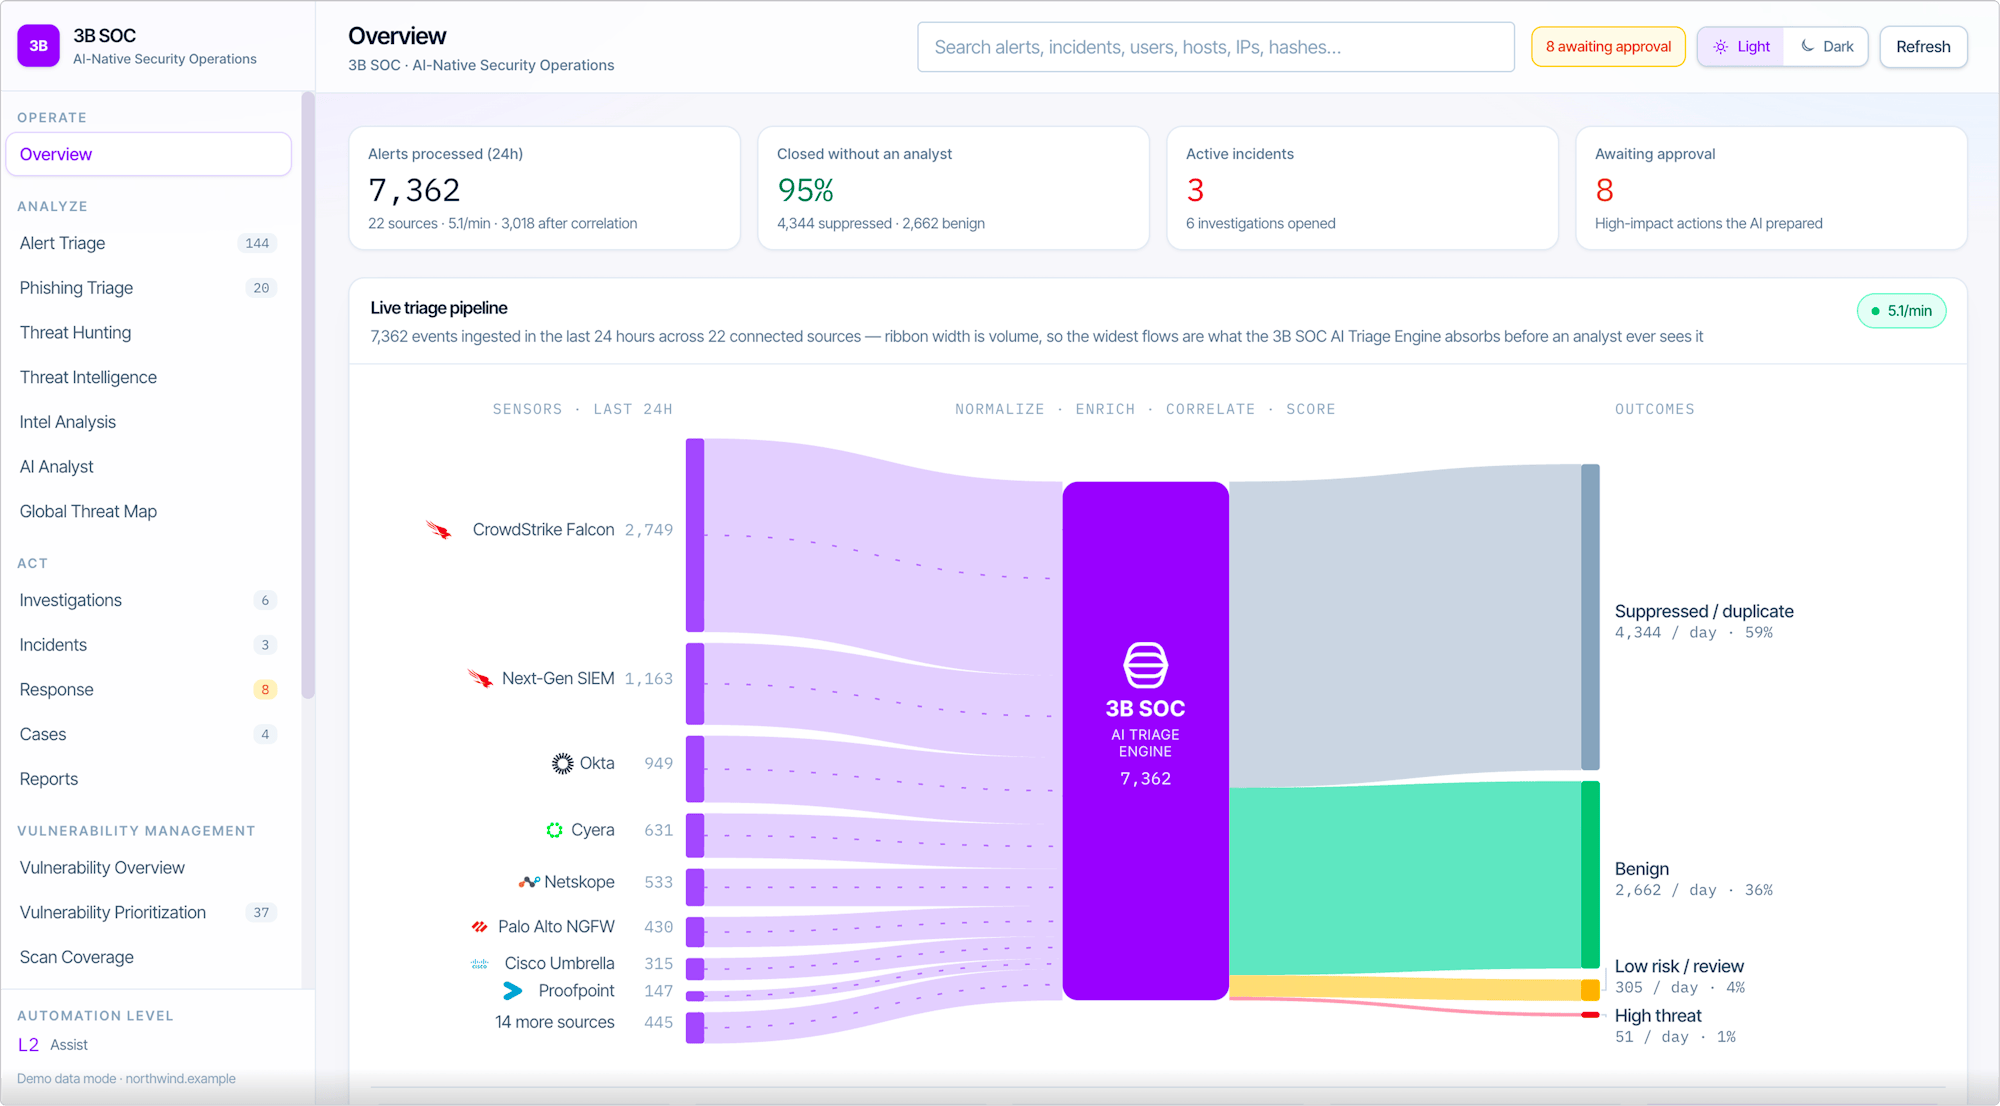Click the Okta sunburst logo icon
The image size is (2000, 1106).
click(562, 763)
